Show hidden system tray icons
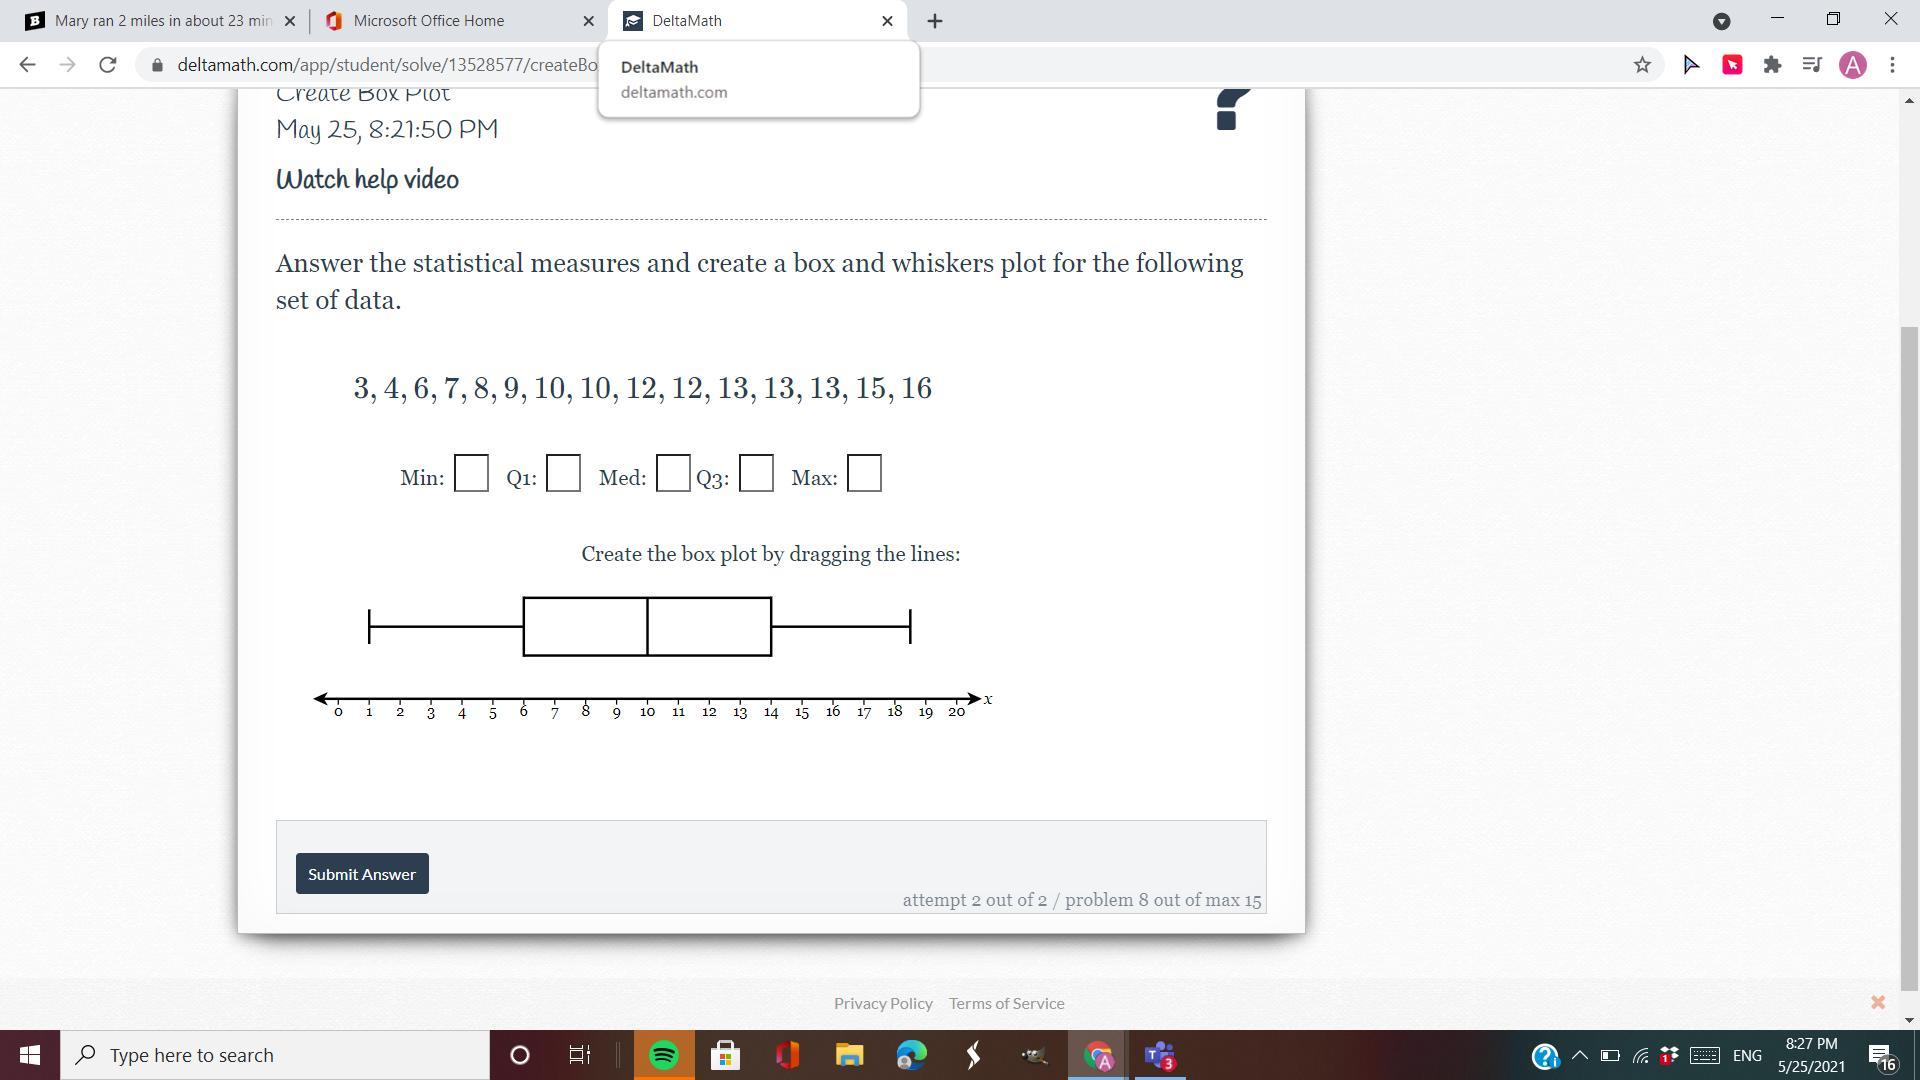 pyautogui.click(x=1579, y=1055)
